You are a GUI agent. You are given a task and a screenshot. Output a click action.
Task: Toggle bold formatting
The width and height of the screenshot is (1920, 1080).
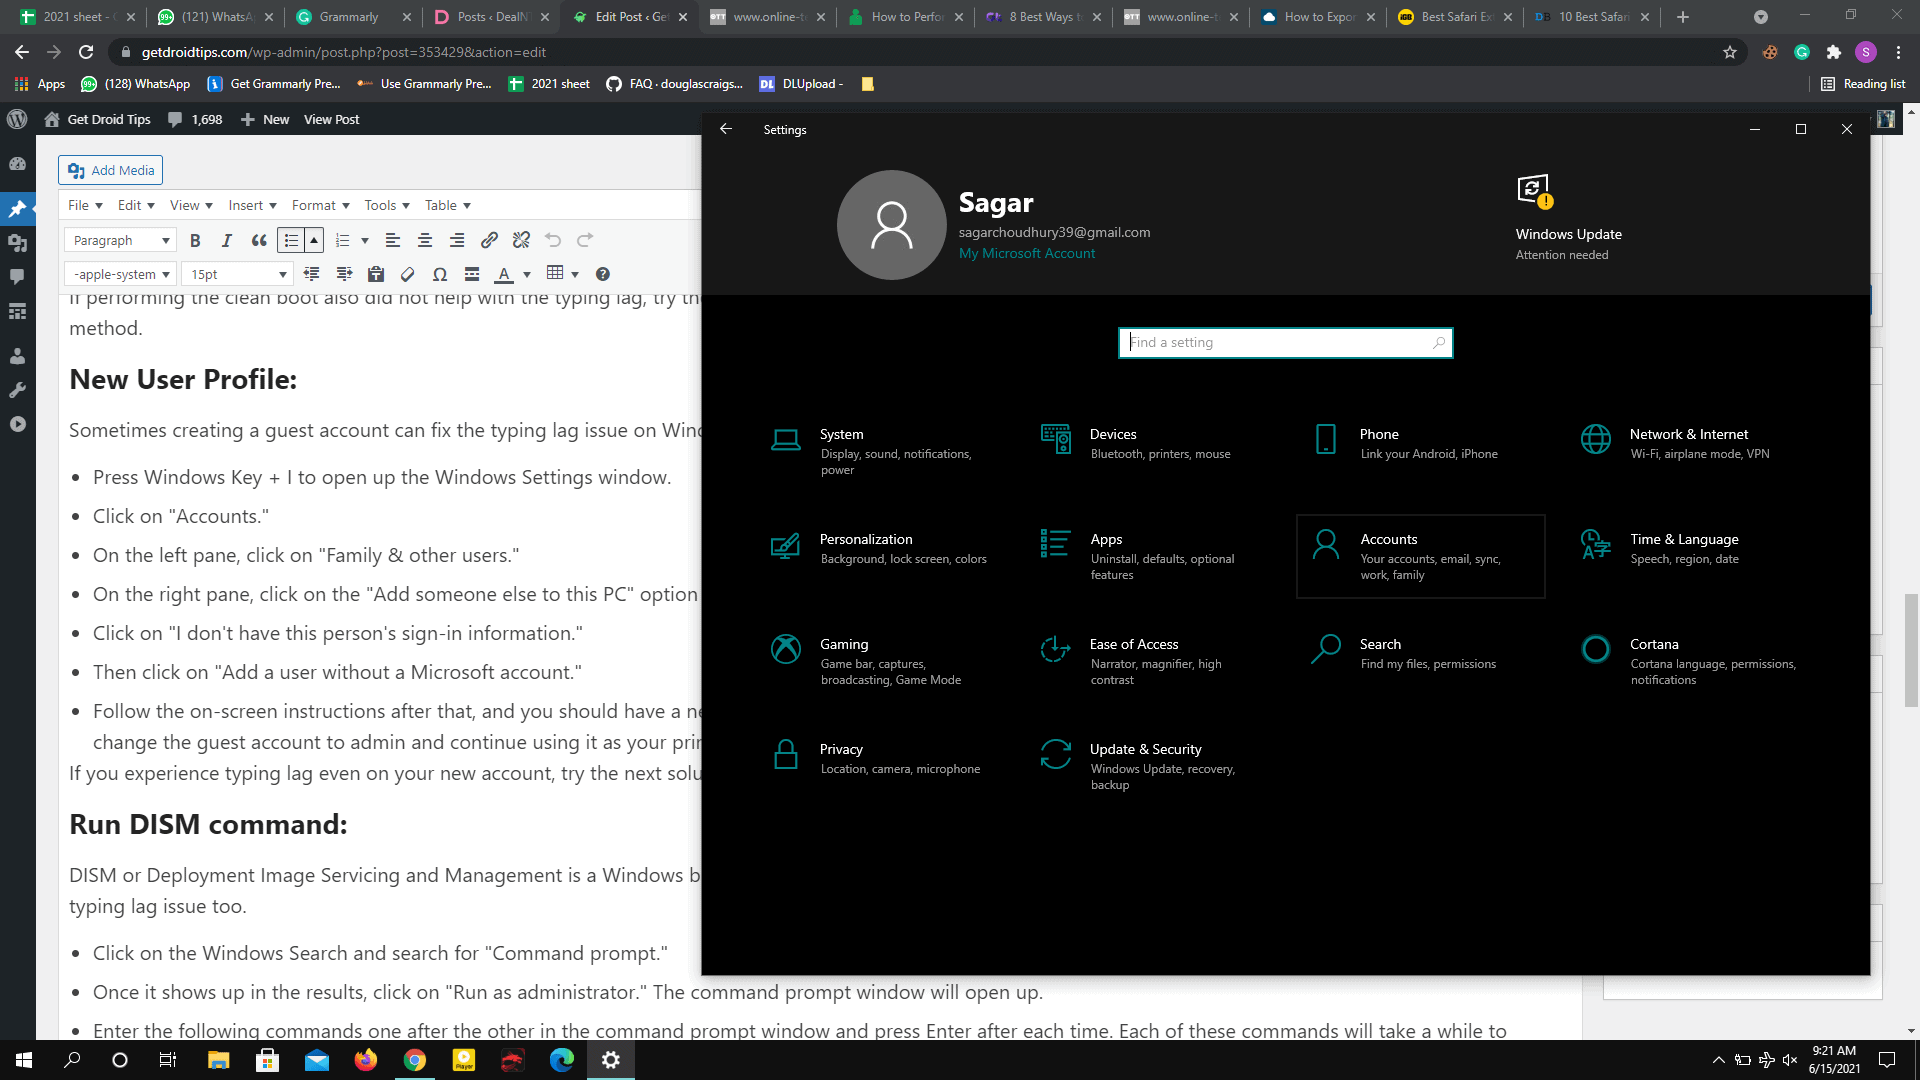(x=196, y=240)
